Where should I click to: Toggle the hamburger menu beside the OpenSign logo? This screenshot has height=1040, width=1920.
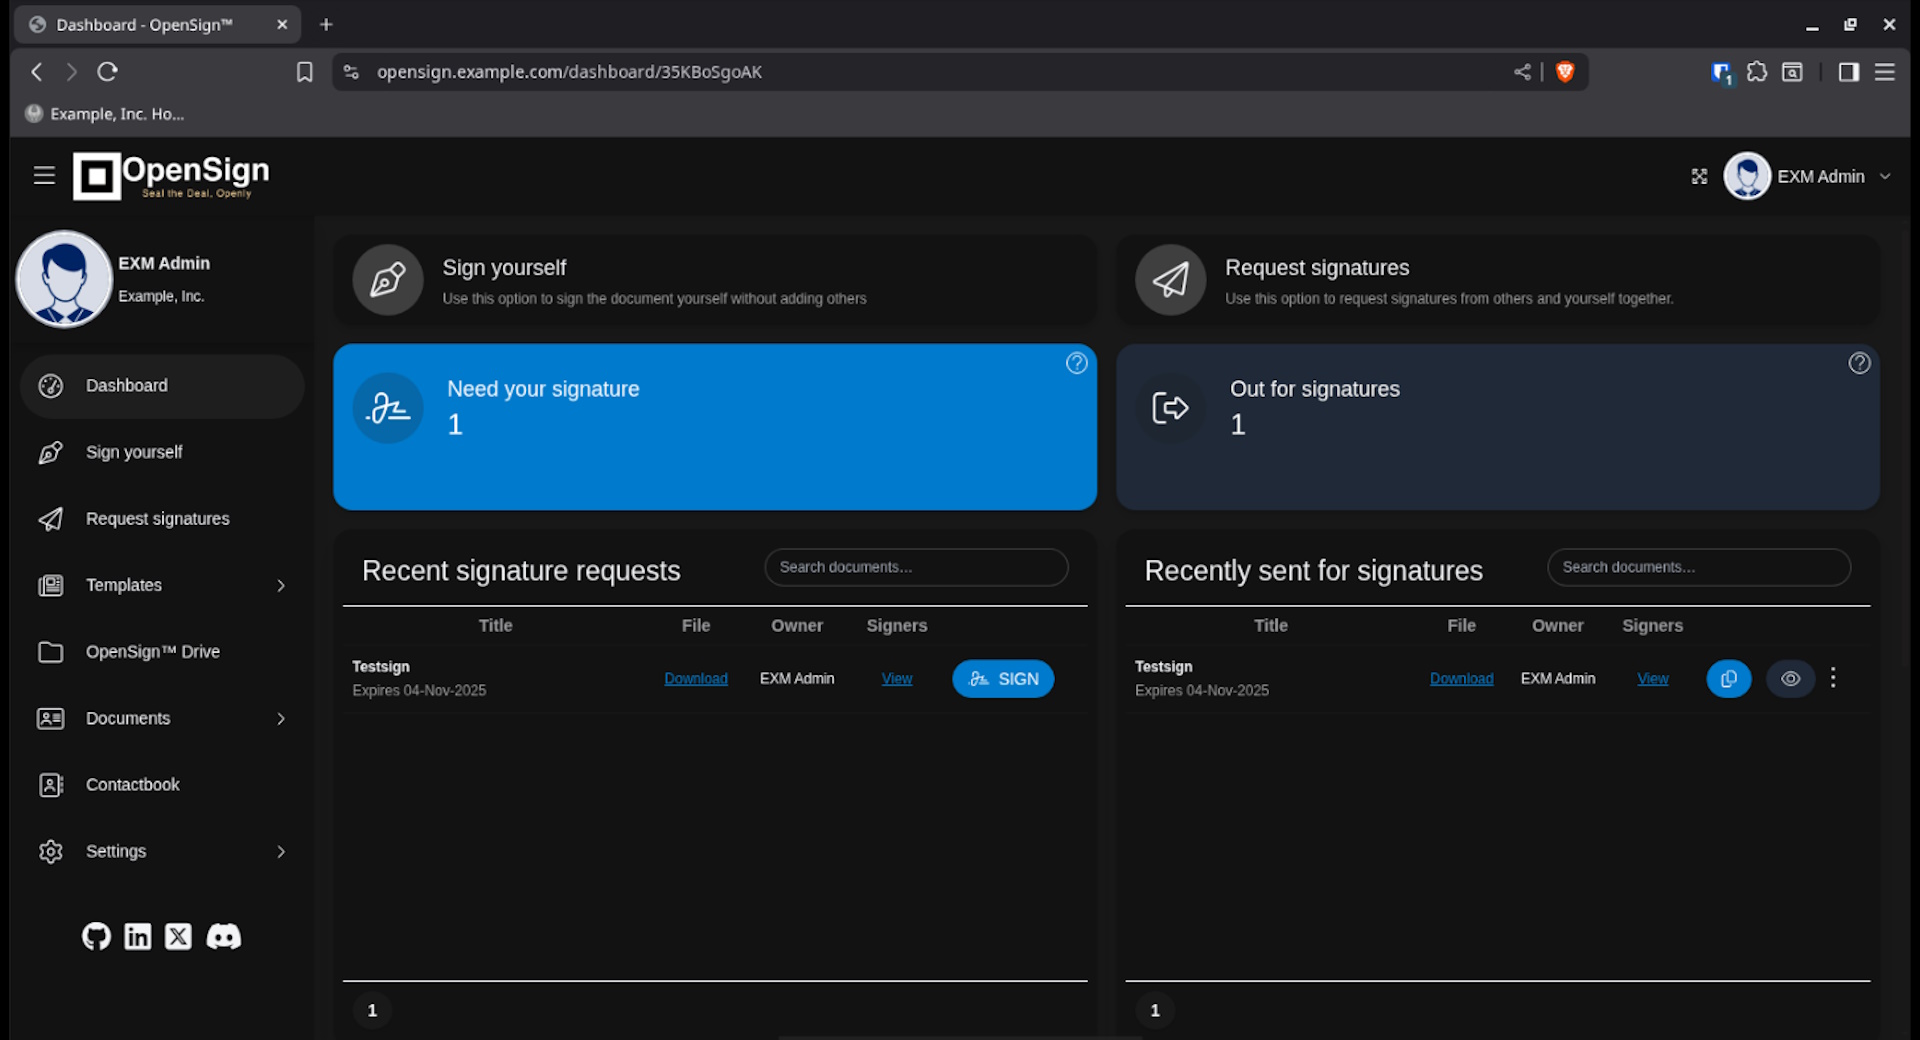(x=44, y=175)
